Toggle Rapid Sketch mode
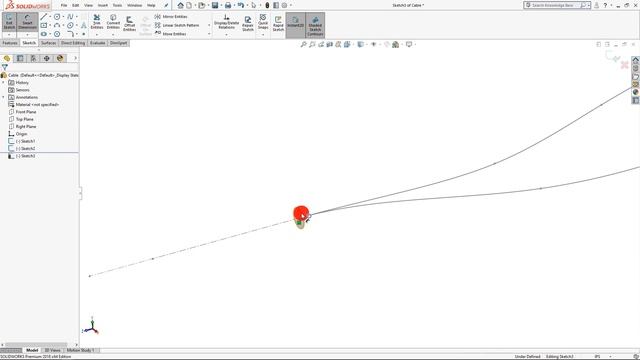This screenshot has height=360, width=640. (x=278, y=23)
